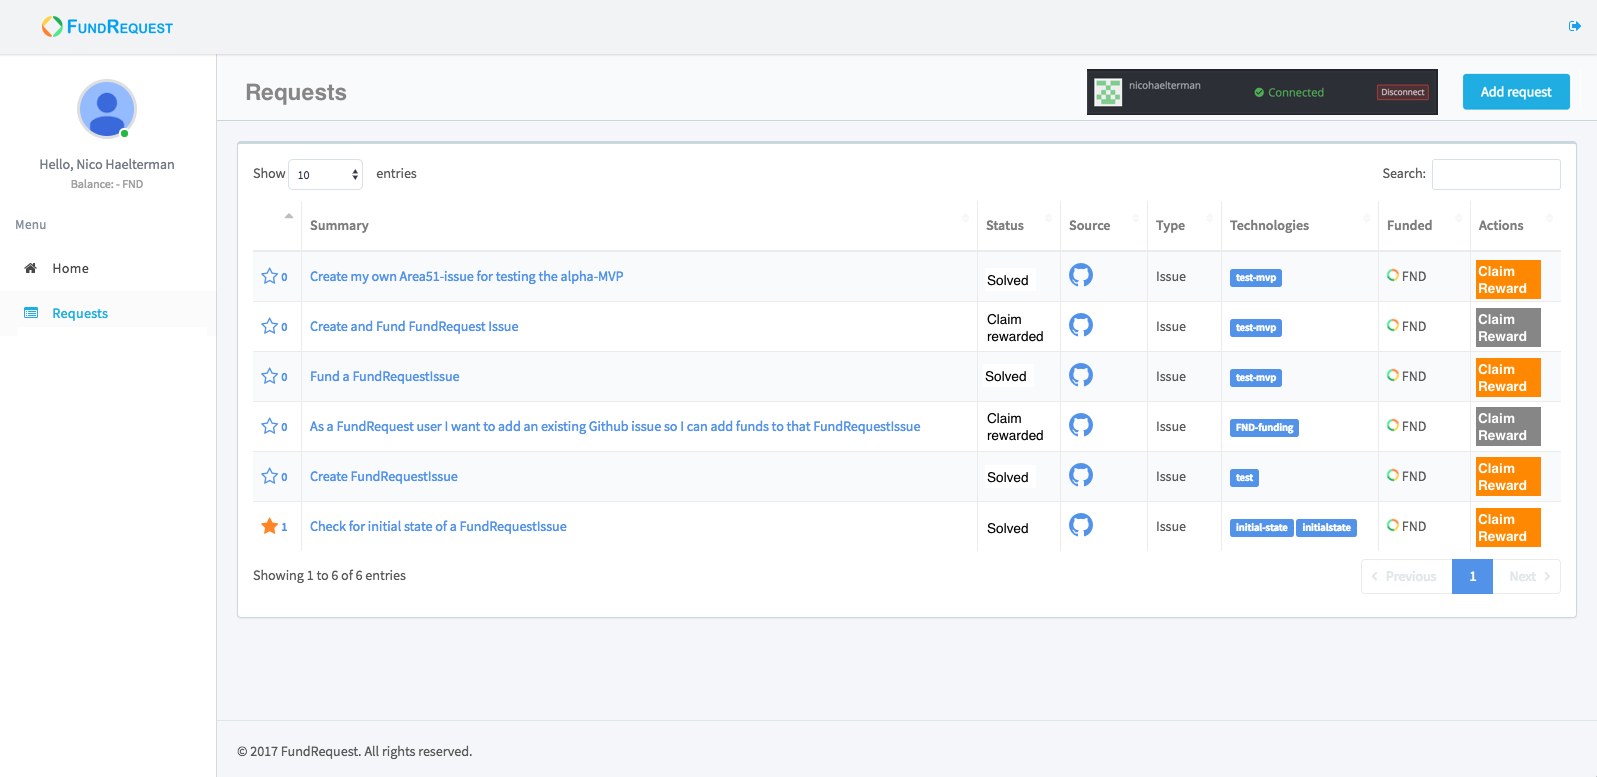Unstar the Check for initial state request
1597x777 pixels.
pyautogui.click(x=269, y=526)
